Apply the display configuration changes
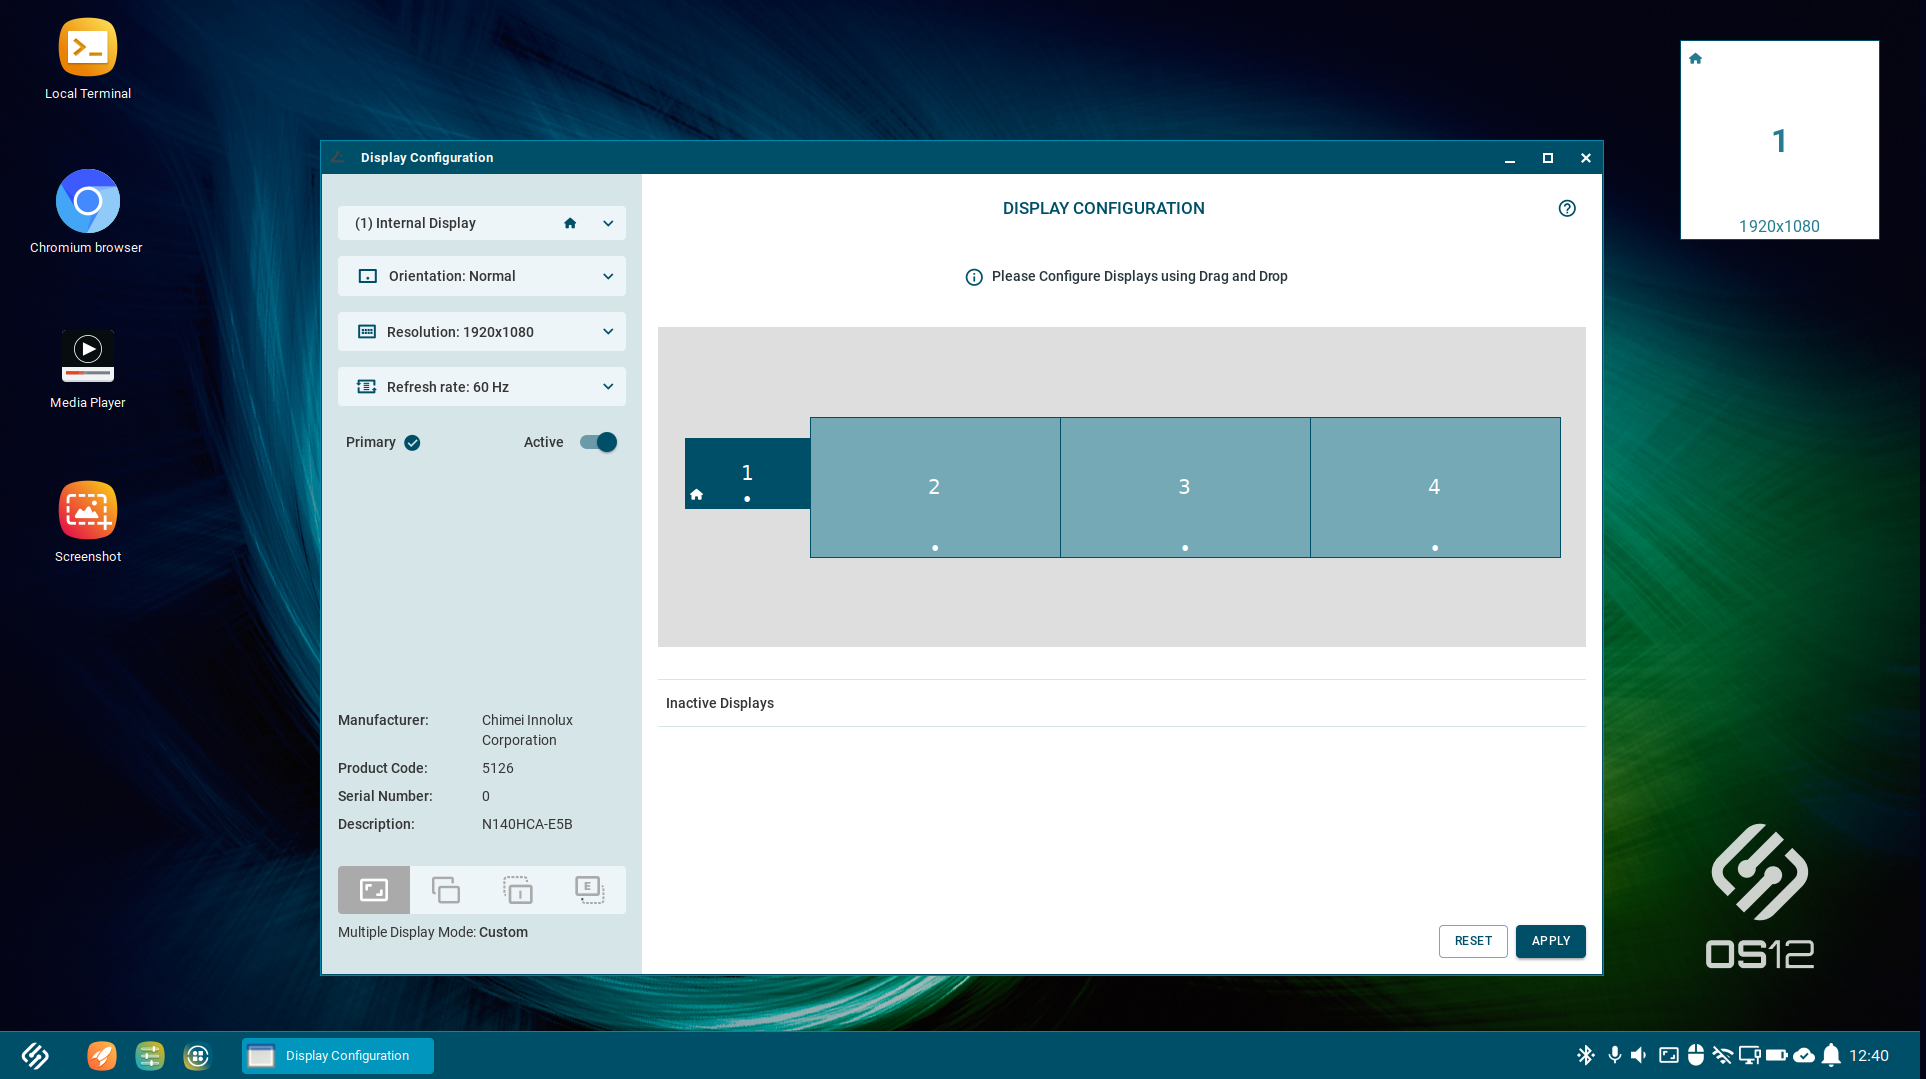The width and height of the screenshot is (1926, 1079). (x=1550, y=941)
